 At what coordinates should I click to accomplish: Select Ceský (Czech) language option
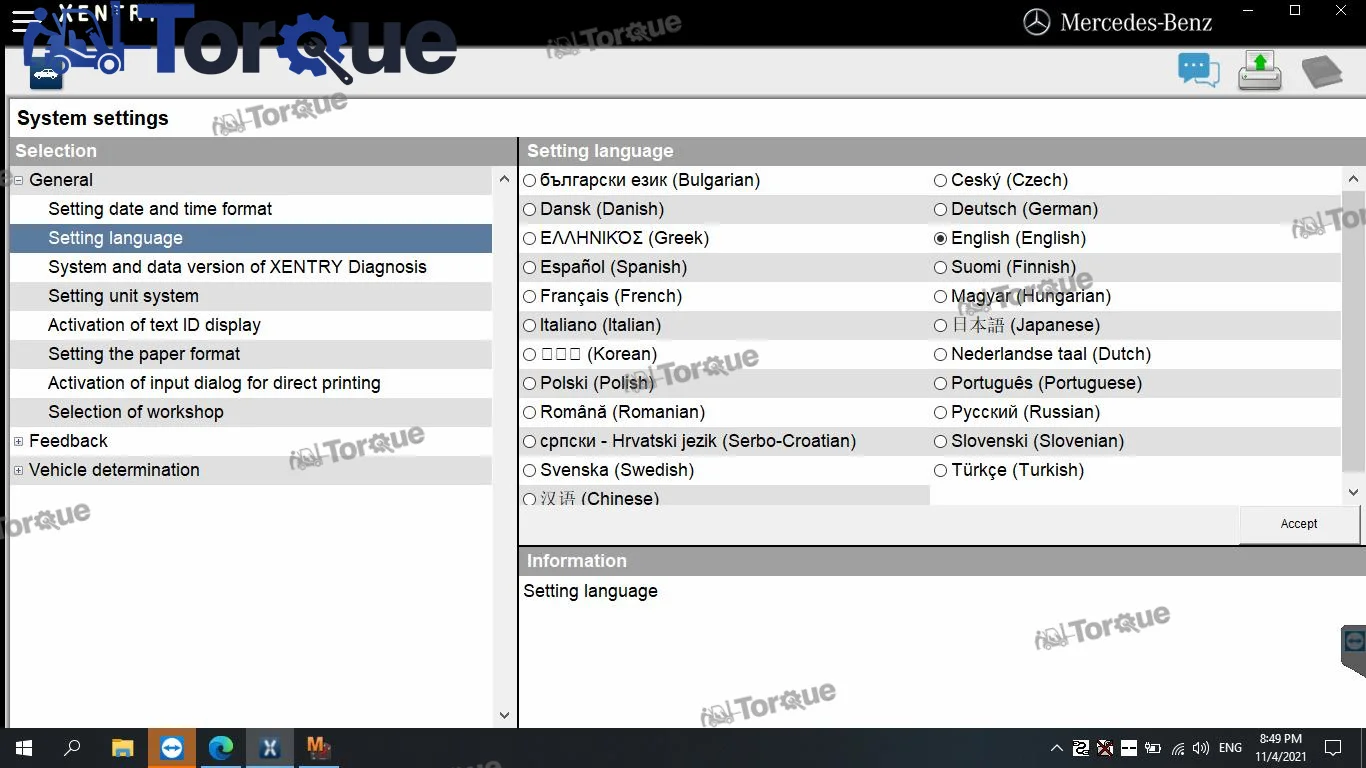[x=941, y=181]
